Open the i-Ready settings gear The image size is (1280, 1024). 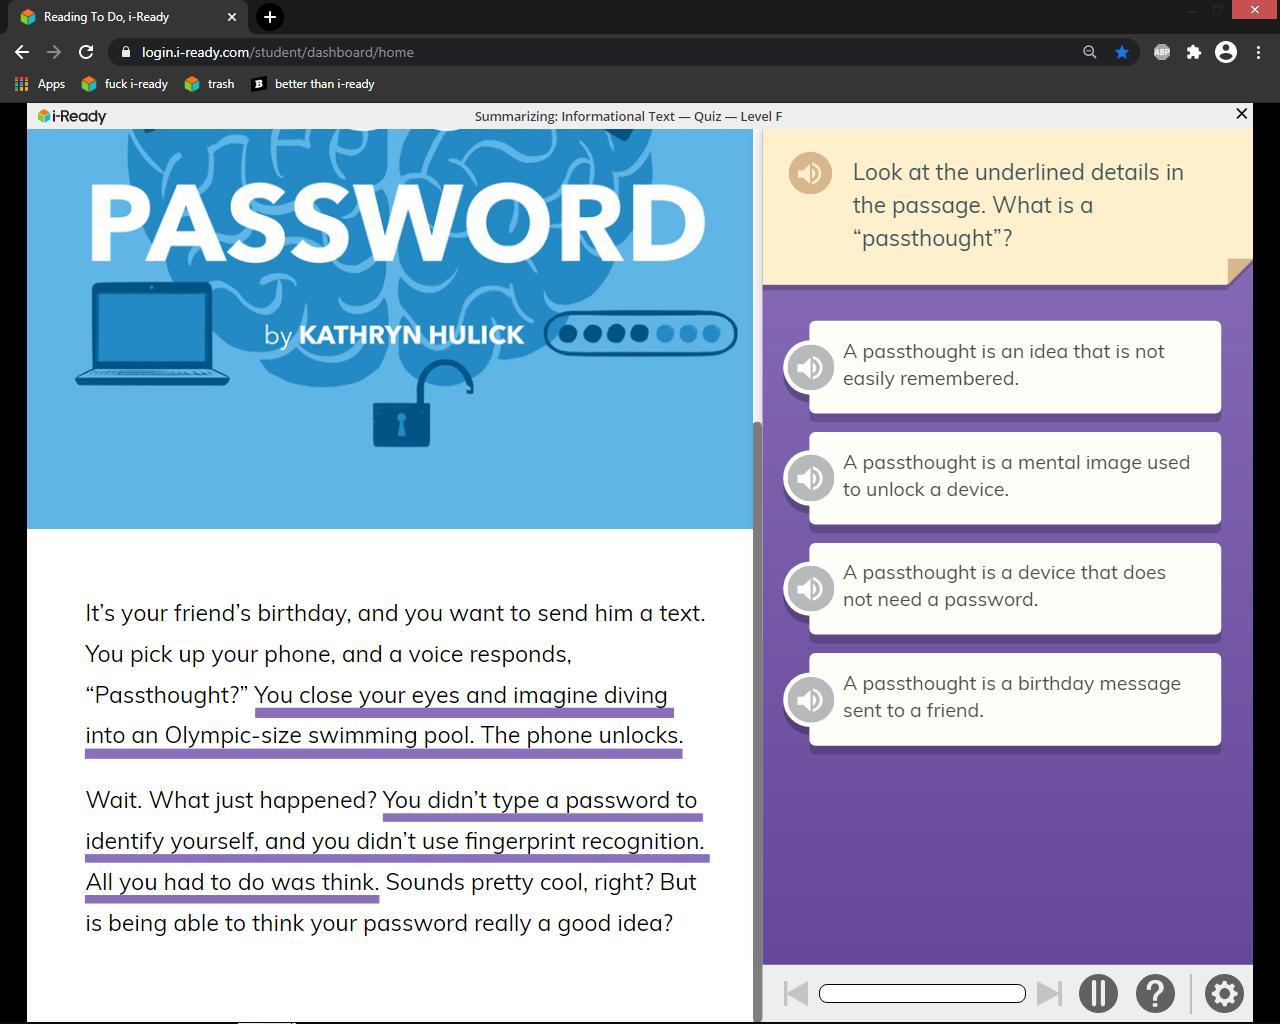(1224, 993)
